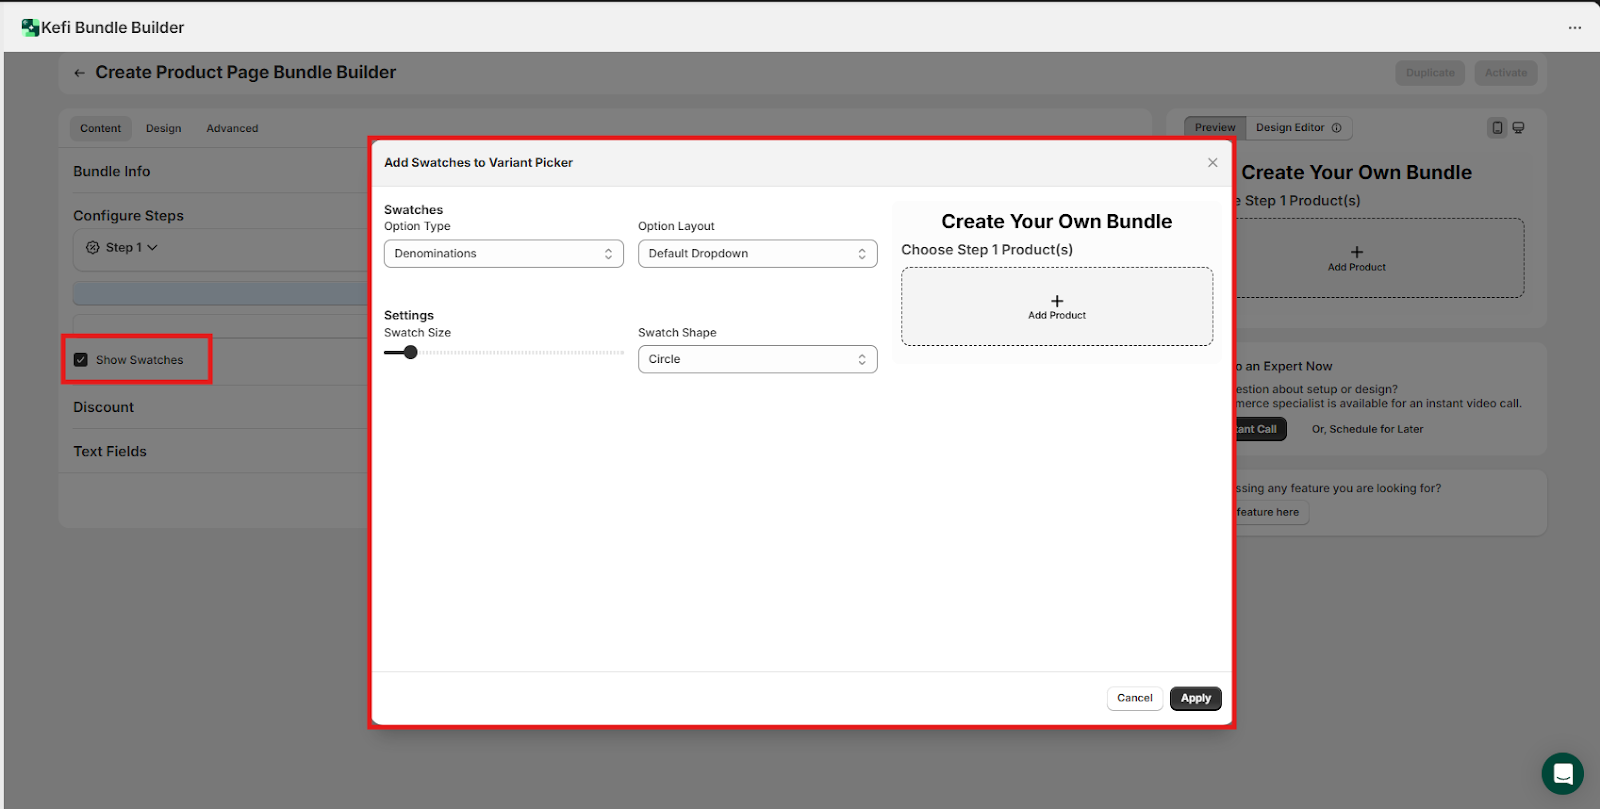The width and height of the screenshot is (1600, 809).
Task: Open the Option Type Denominations dropdown
Action: [503, 254]
